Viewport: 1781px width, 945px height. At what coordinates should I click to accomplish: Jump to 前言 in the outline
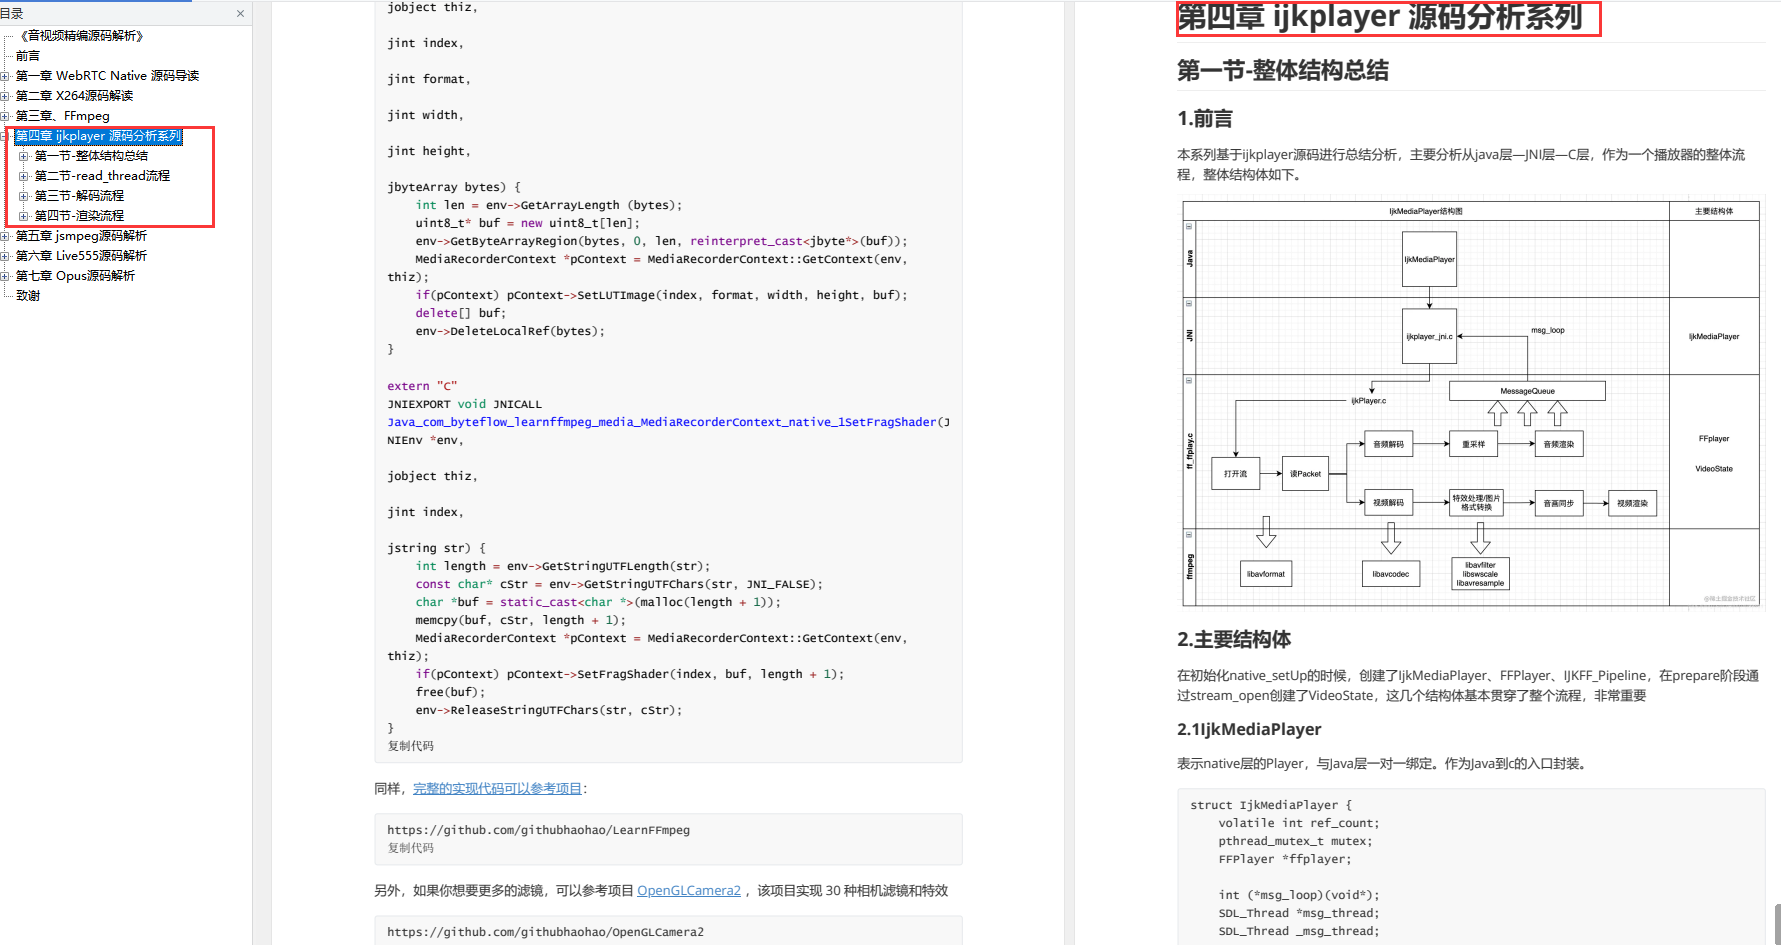(x=28, y=56)
